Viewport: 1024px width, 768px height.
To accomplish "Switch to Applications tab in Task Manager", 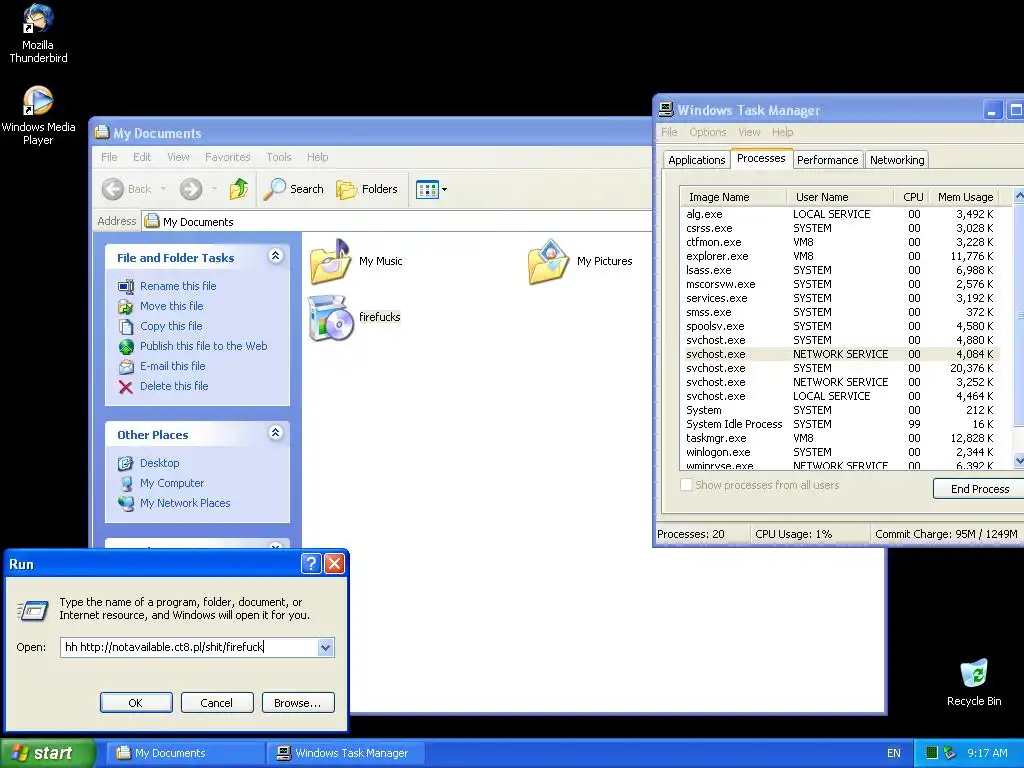I will click(x=696, y=160).
